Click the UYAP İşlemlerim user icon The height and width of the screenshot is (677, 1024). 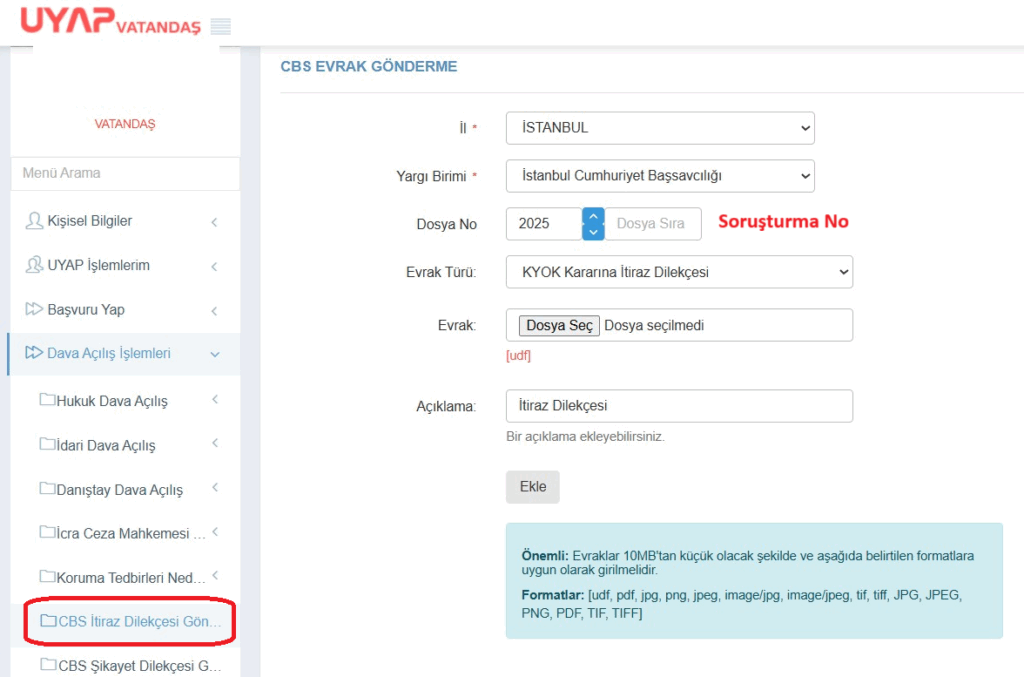point(34,265)
